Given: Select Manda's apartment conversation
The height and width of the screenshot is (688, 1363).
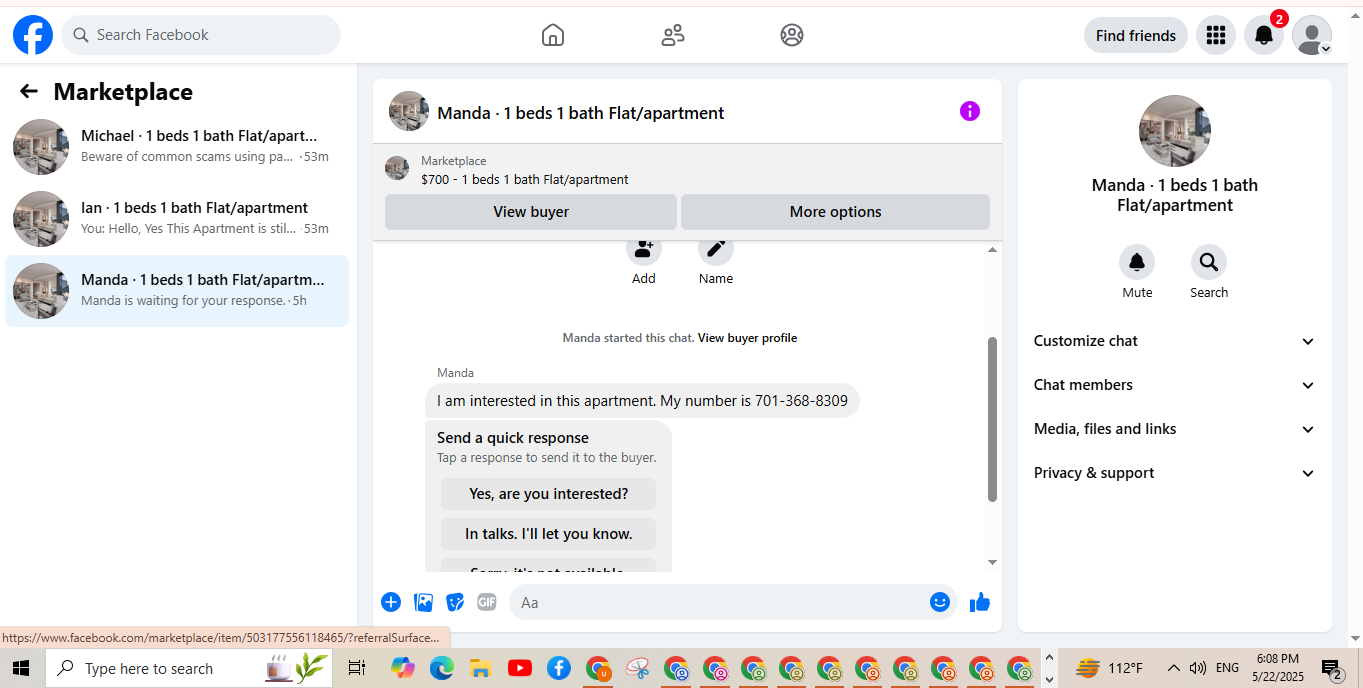Looking at the screenshot, I should (177, 290).
